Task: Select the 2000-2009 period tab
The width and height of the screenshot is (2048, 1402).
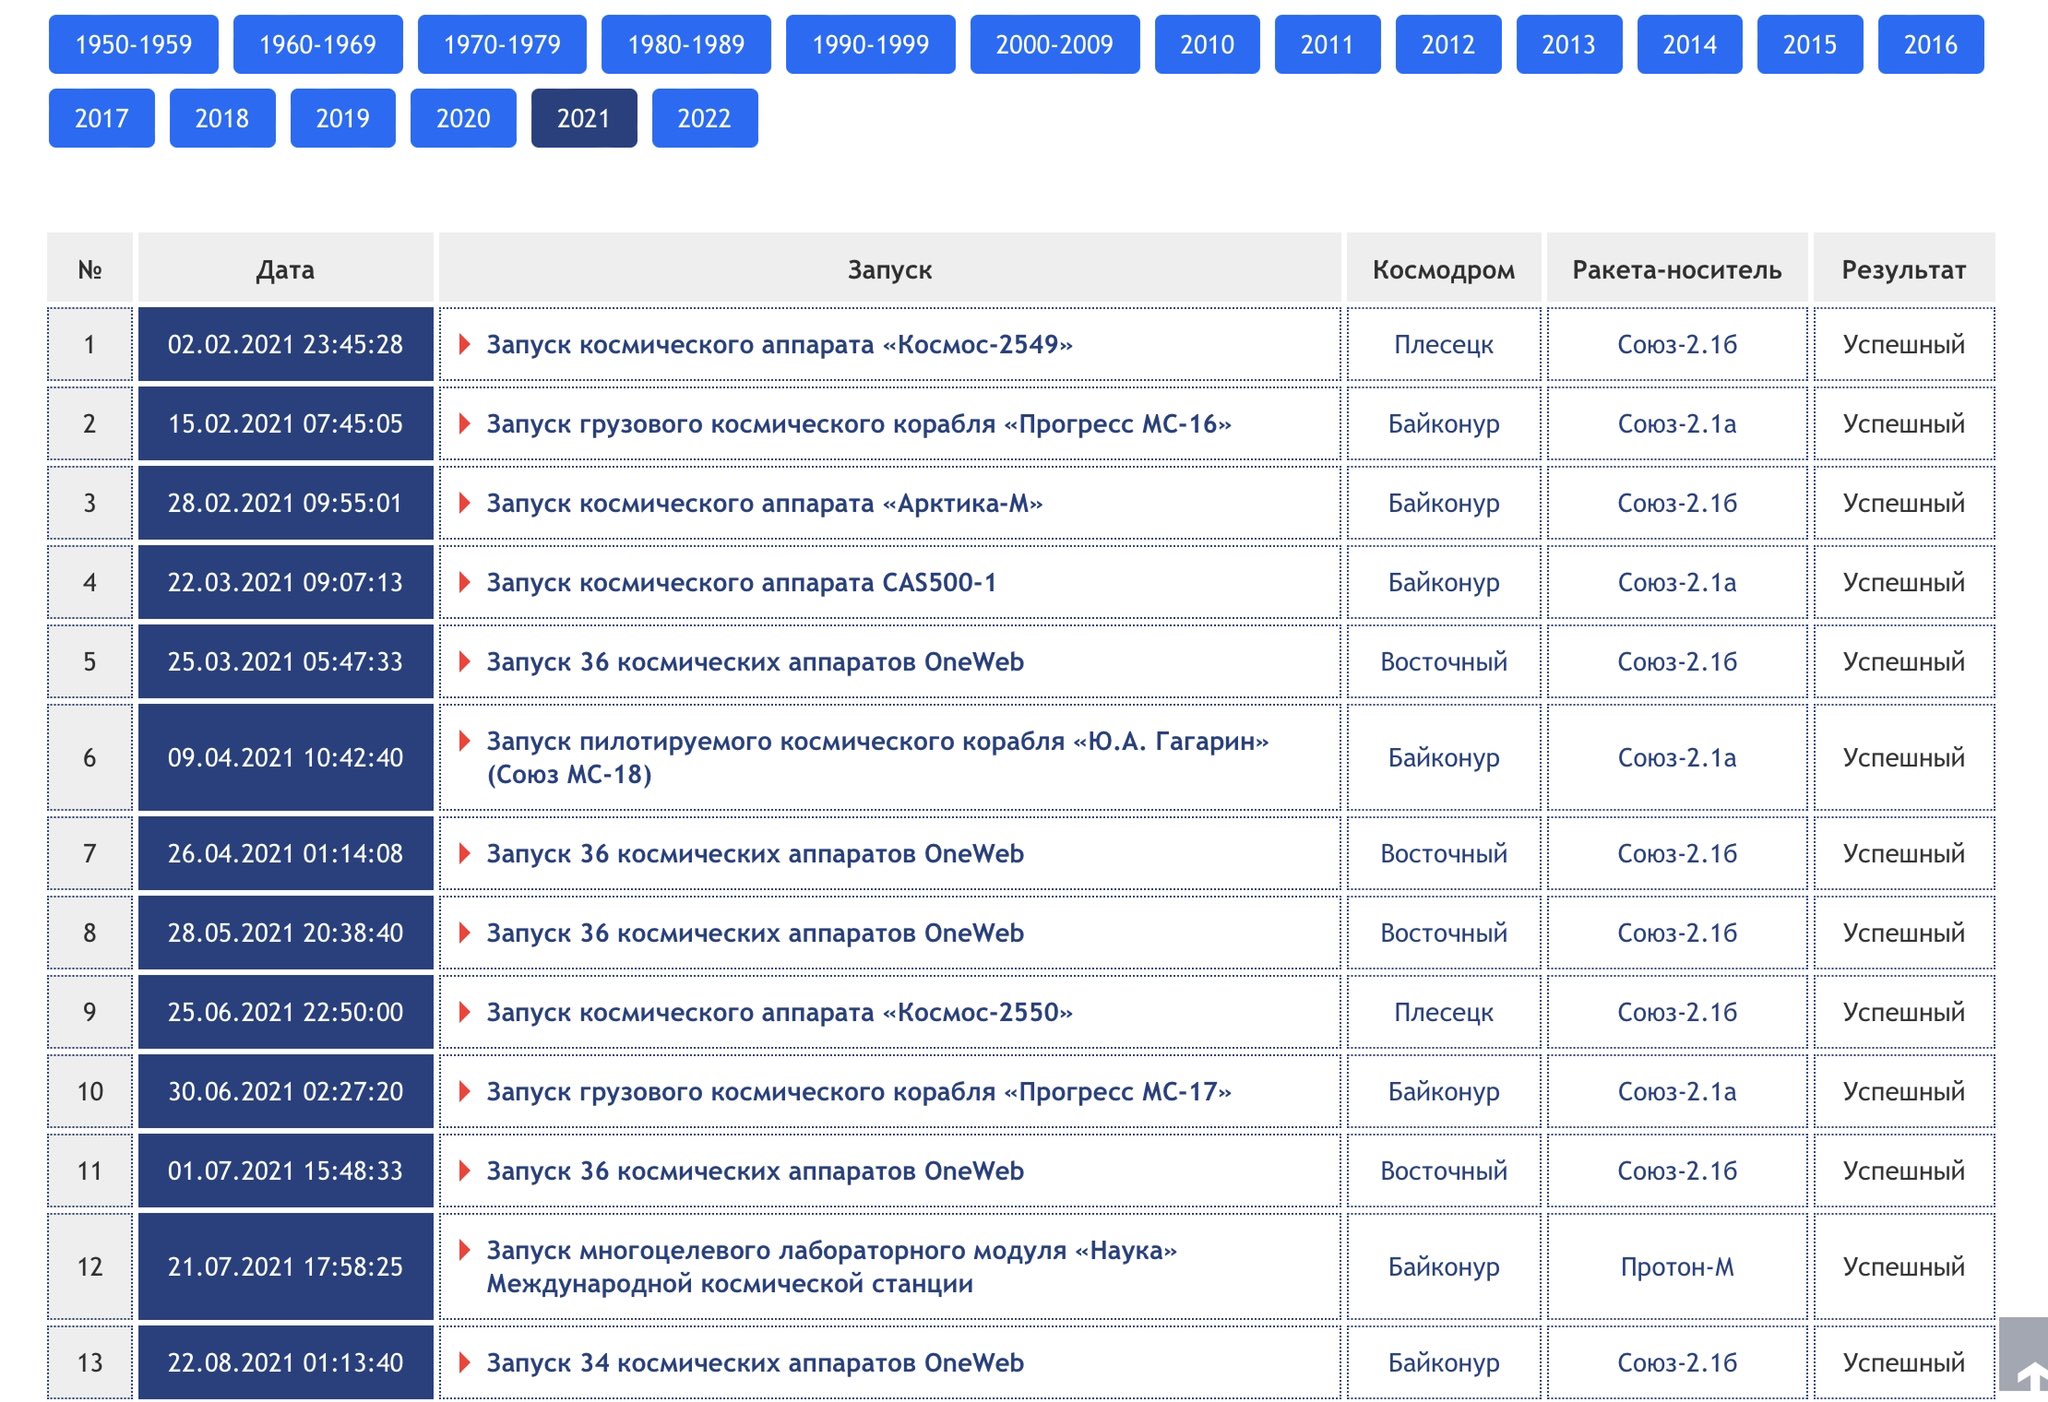Action: click(x=1054, y=44)
